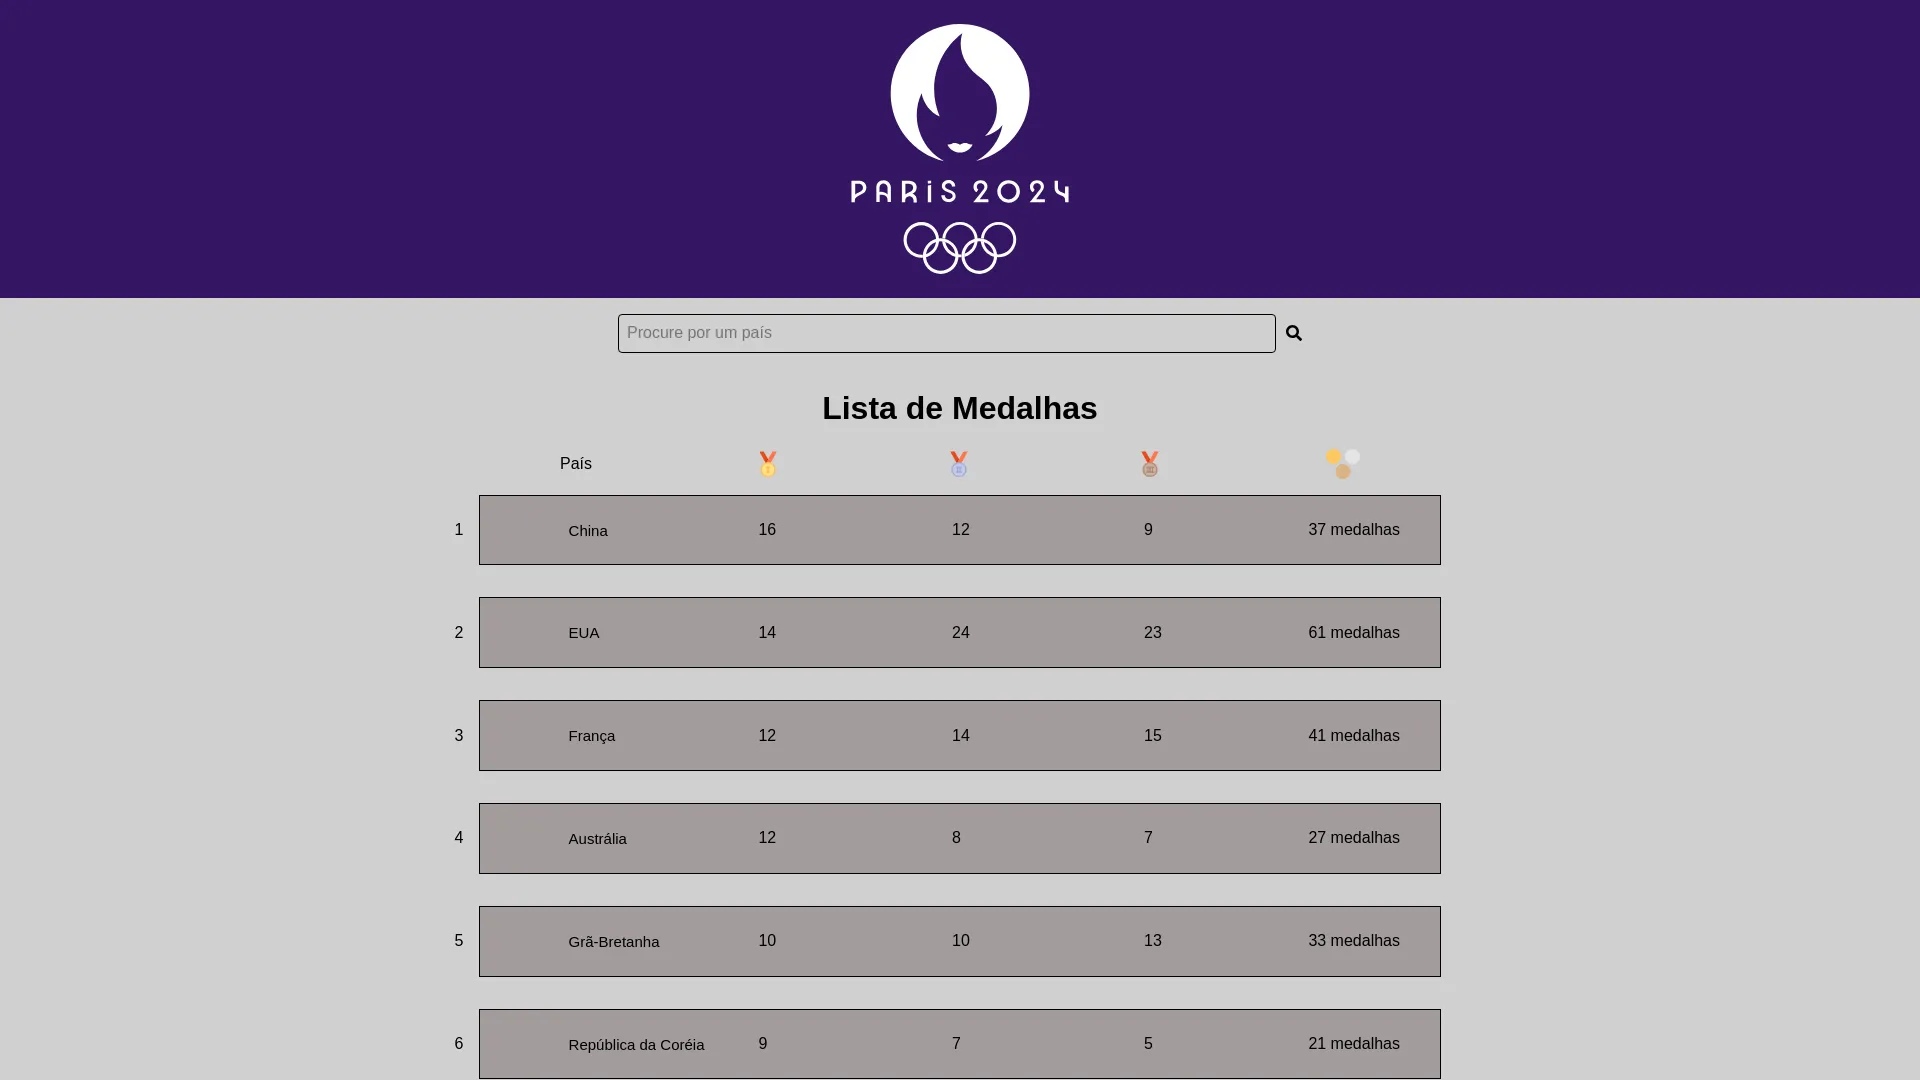Click the gold medal column icon
The image size is (1920, 1080).
(767, 464)
